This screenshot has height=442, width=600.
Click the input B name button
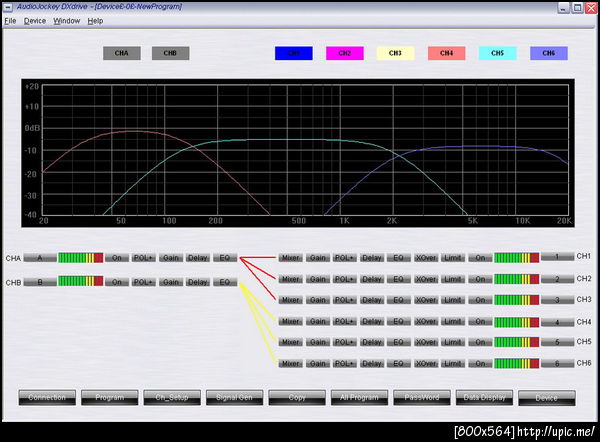point(40,282)
